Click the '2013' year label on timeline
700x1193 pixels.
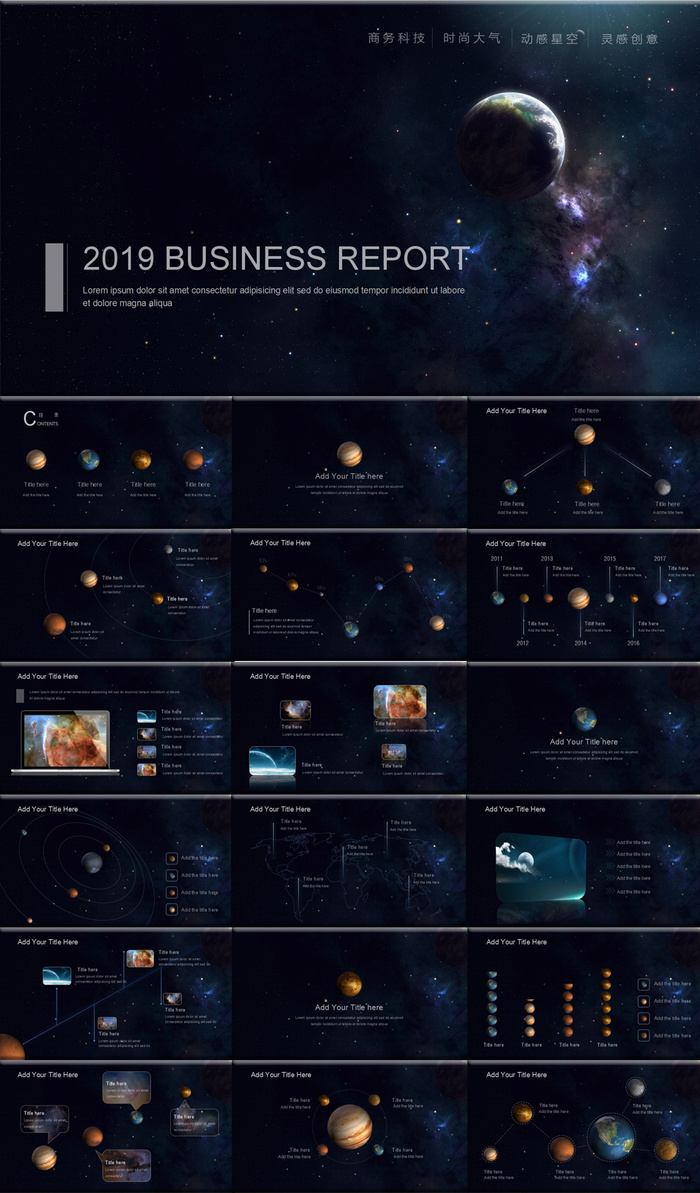[547, 558]
